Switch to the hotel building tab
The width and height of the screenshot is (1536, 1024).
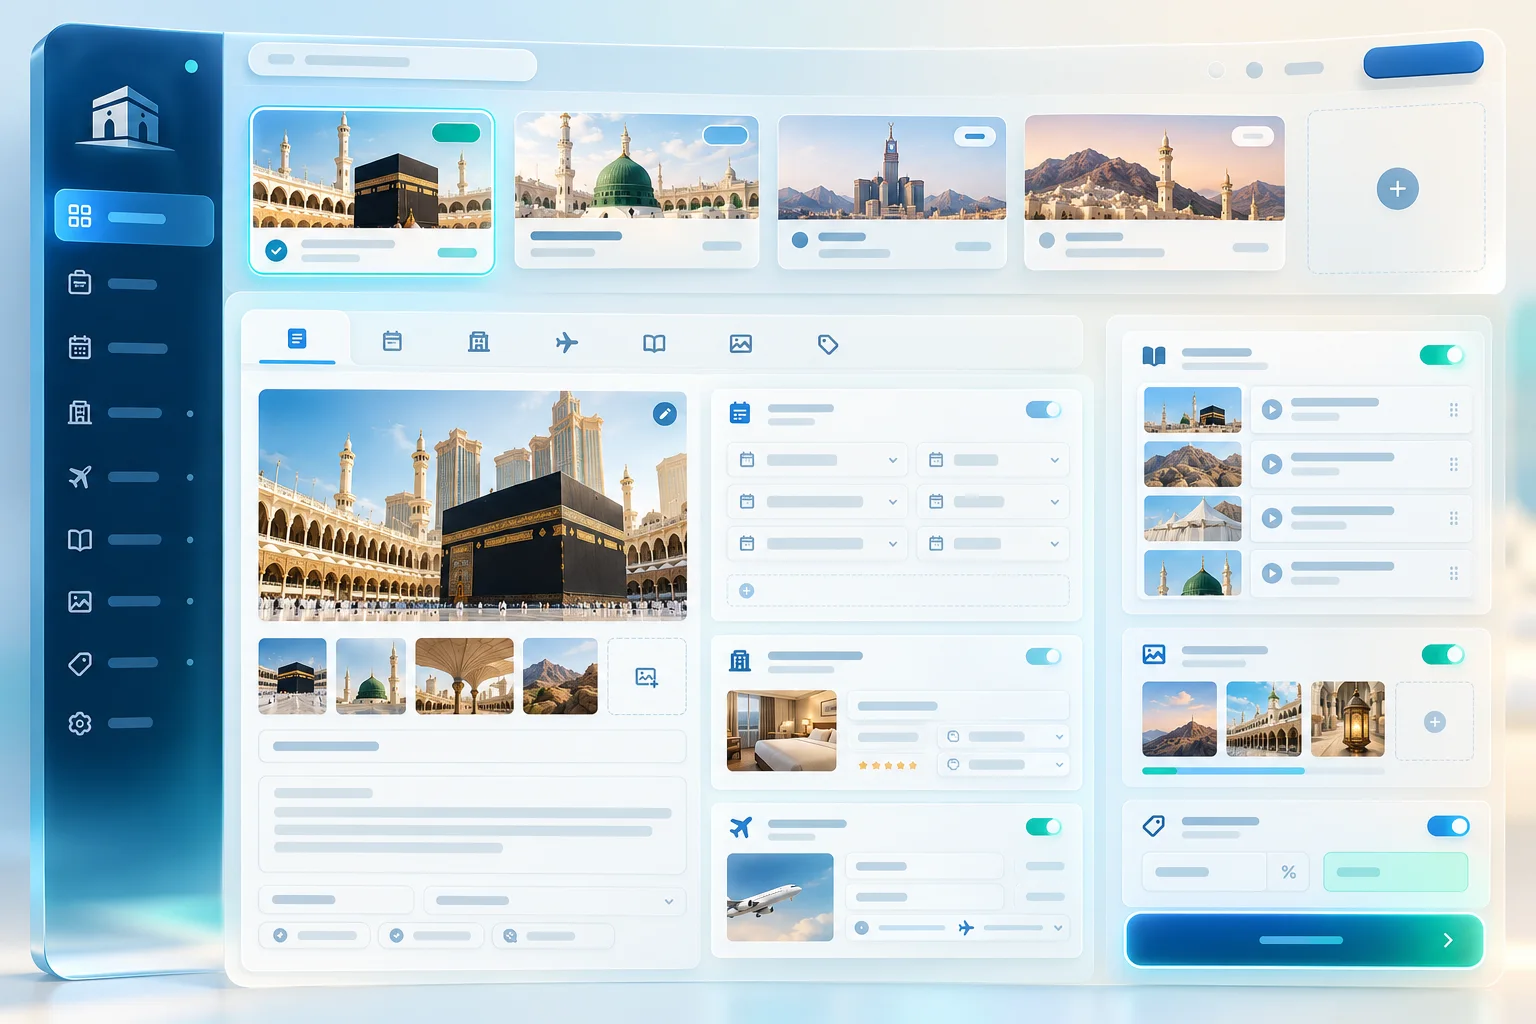tap(479, 342)
